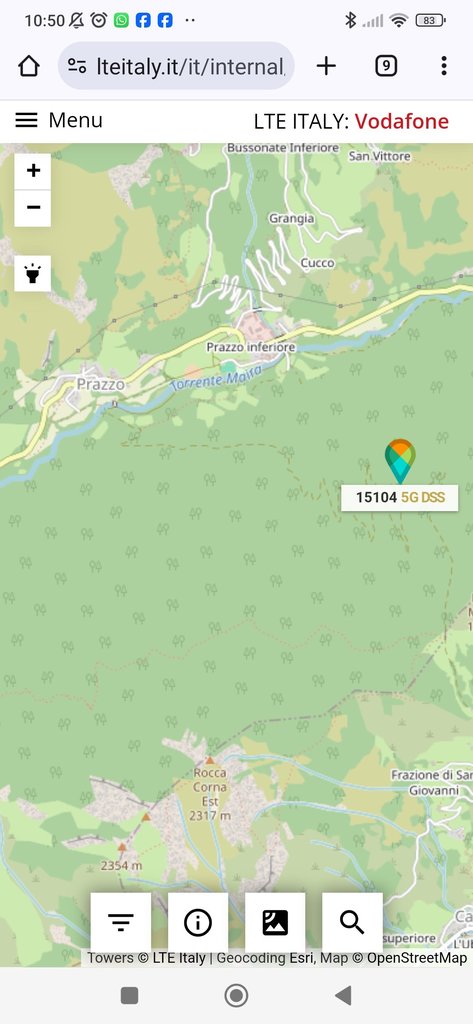Open the magnifier search tool
The height and width of the screenshot is (1024, 473).
pyautogui.click(x=352, y=923)
